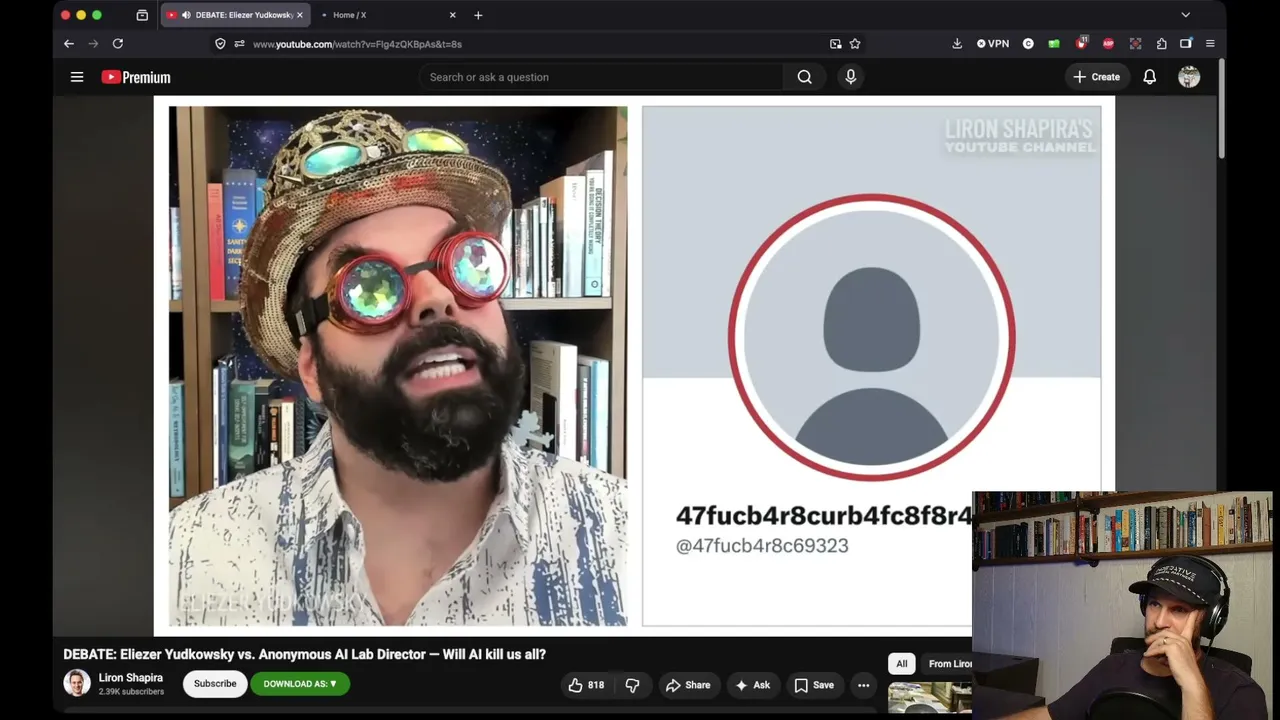Like the video with thumbs up
The height and width of the screenshot is (720, 1280).
(x=586, y=685)
